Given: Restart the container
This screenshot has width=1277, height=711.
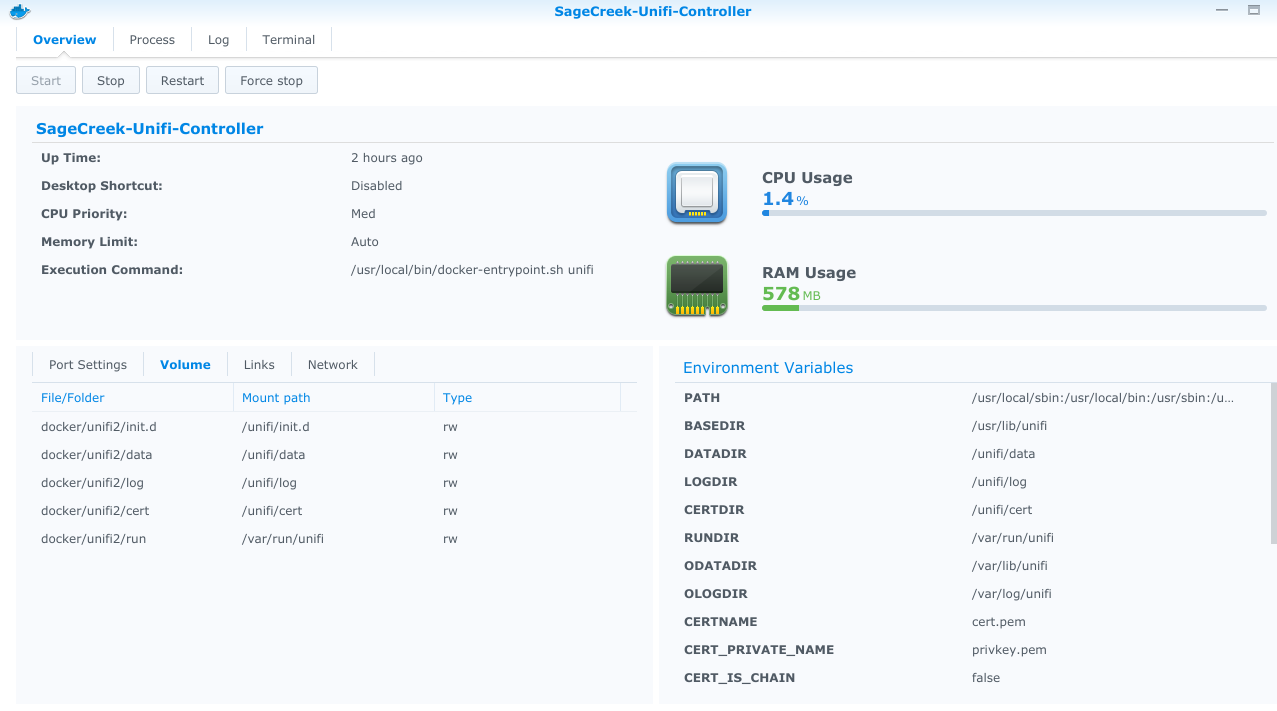Looking at the screenshot, I should [x=182, y=80].
